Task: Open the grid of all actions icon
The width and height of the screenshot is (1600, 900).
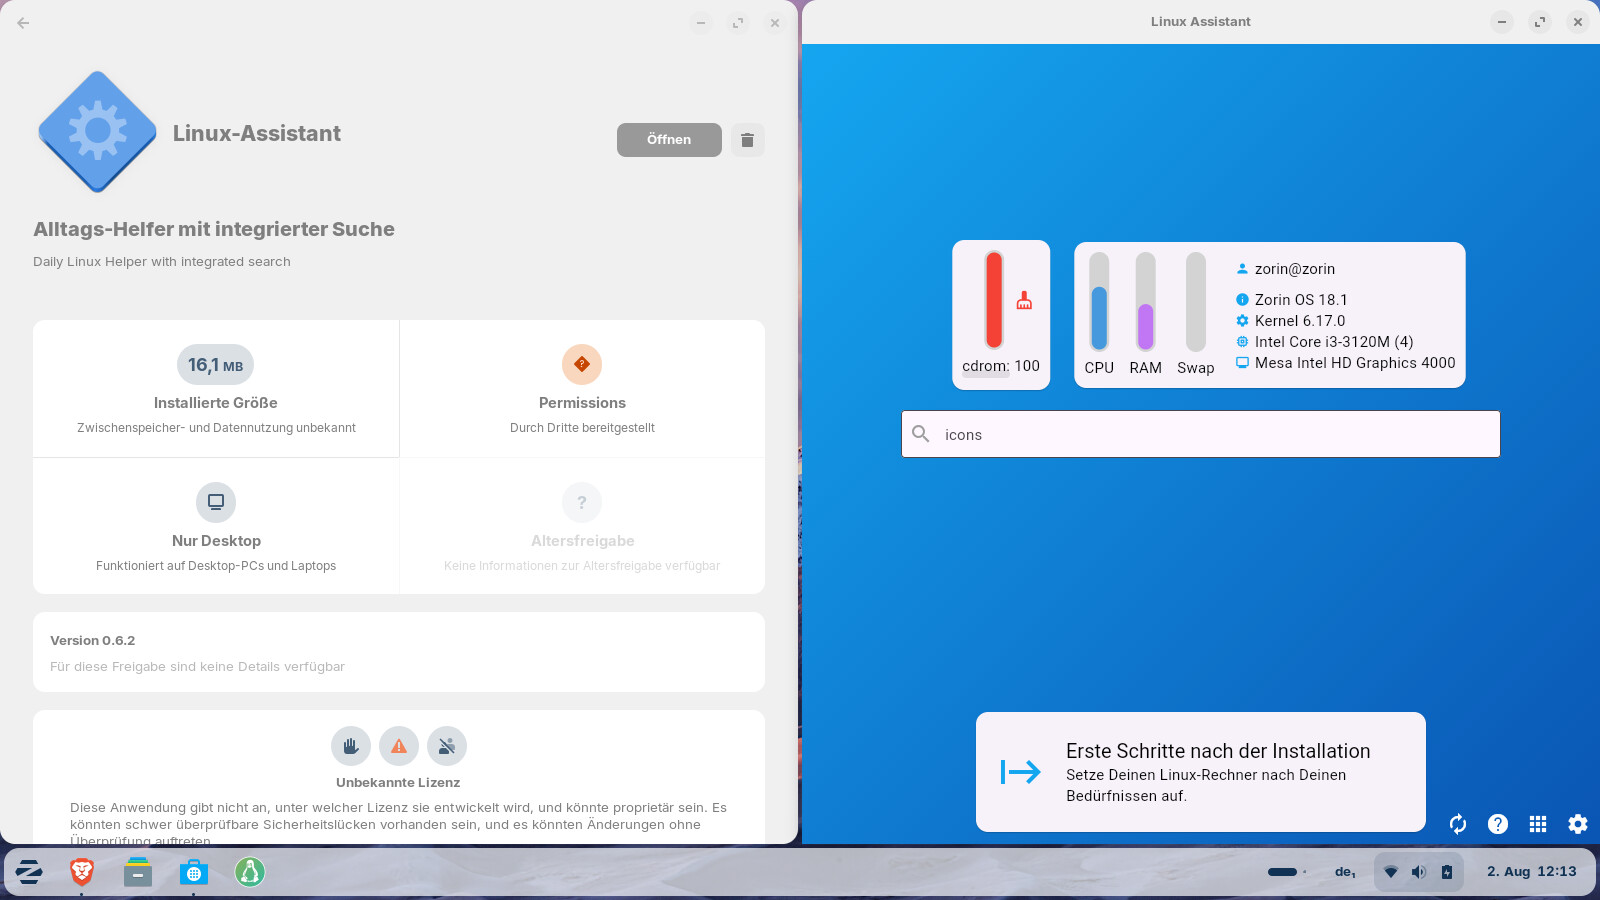Action: (x=1538, y=824)
